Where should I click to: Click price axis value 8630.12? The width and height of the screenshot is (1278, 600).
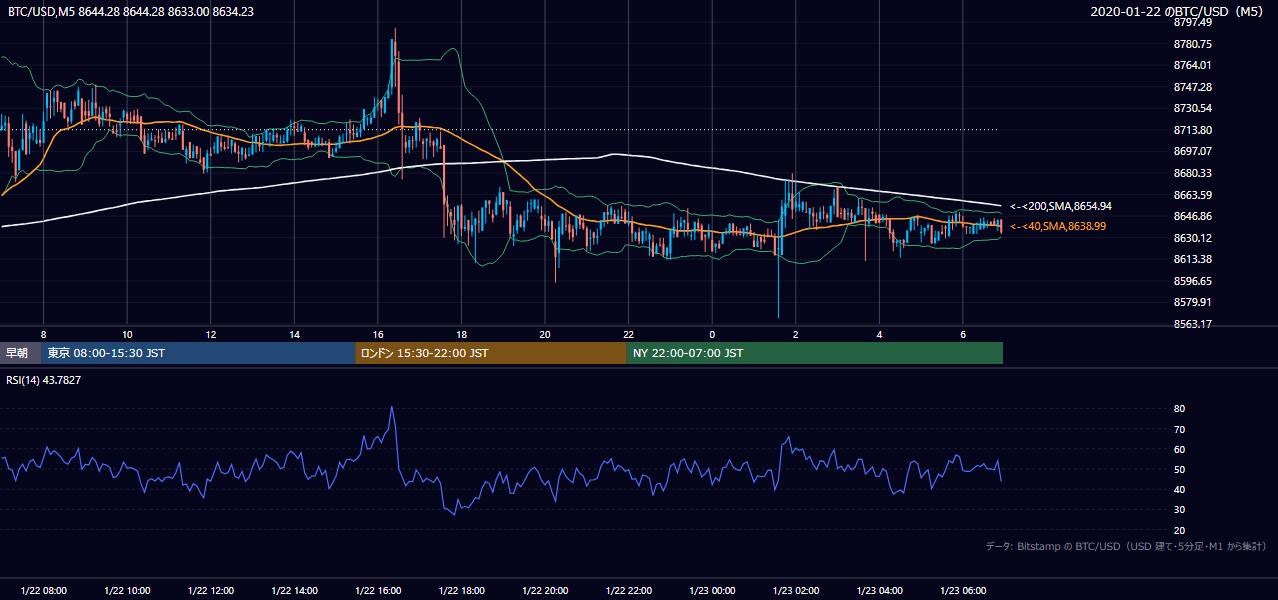pos(1193,238)
